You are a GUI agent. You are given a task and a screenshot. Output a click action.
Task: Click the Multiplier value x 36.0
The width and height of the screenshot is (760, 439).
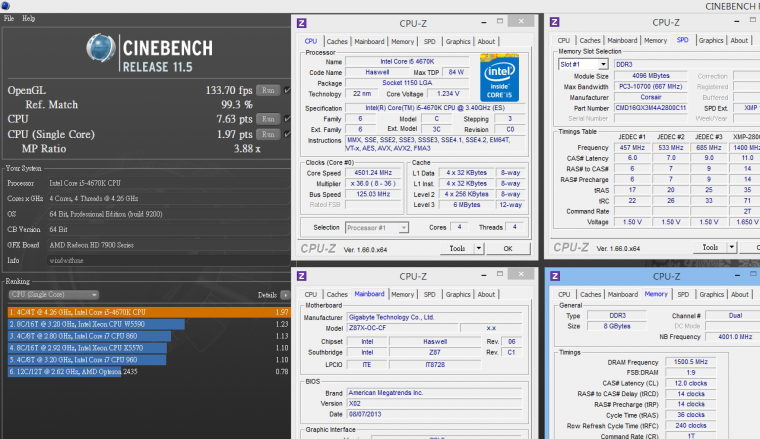click(x=373, y=184)
